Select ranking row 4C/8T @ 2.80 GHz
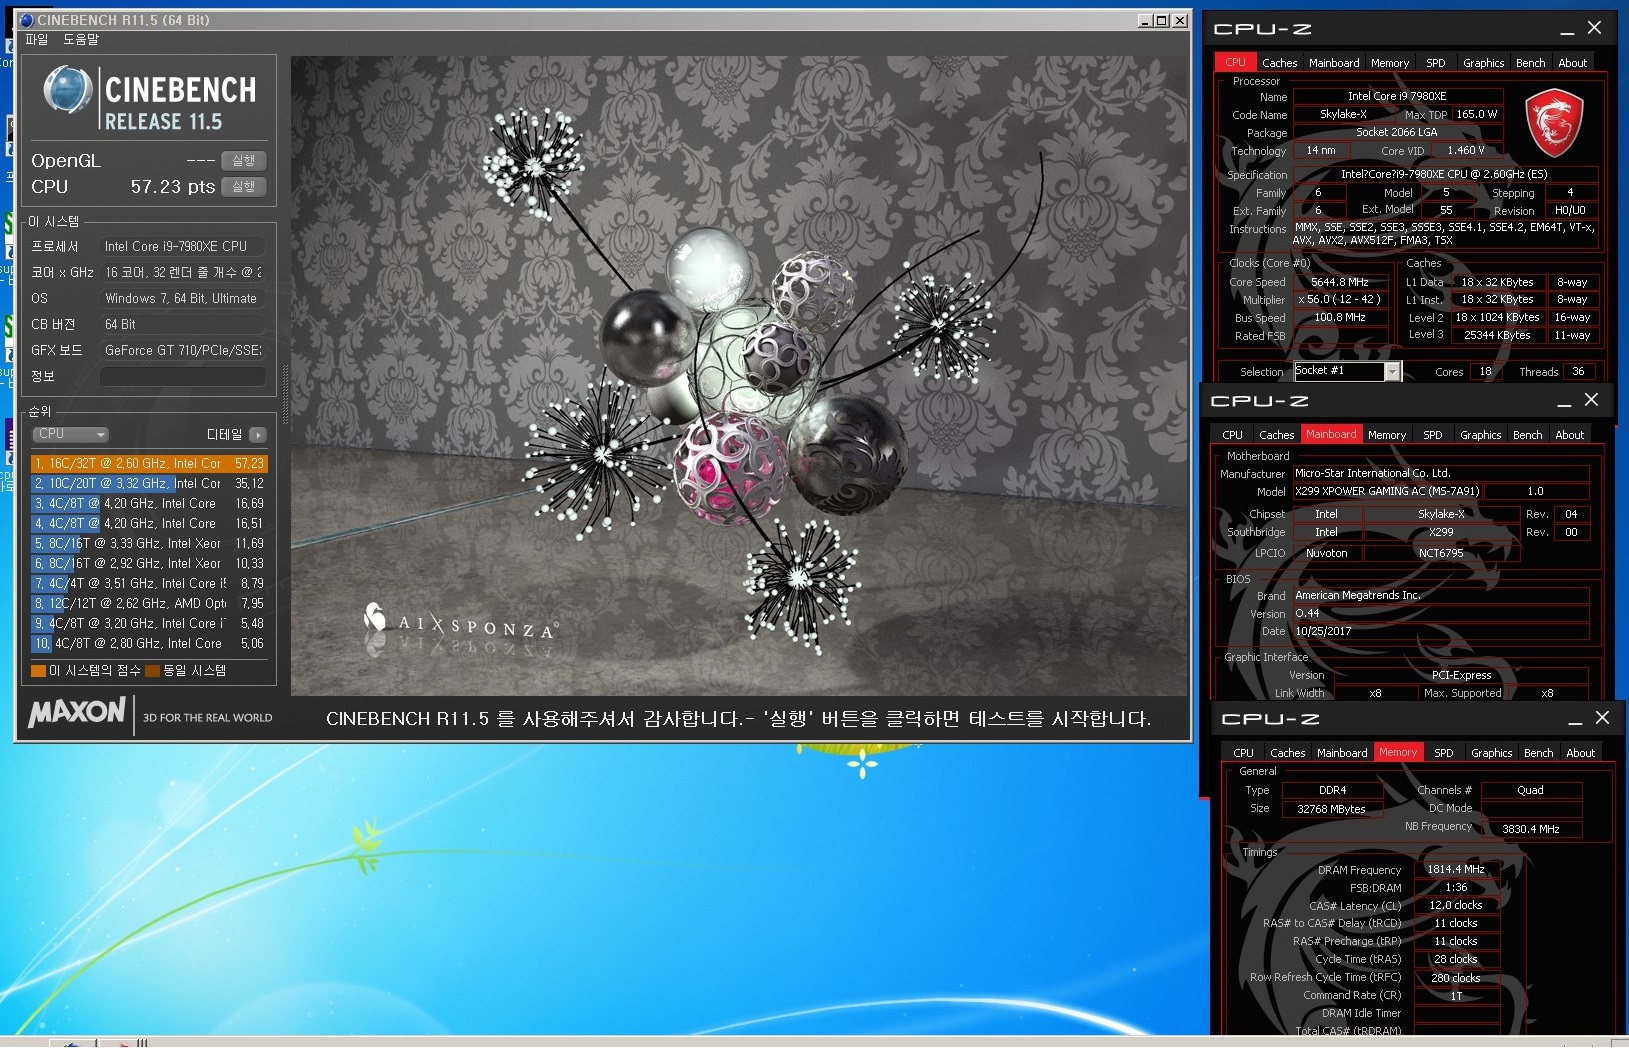 pyautogui.click(x=149, y=643)
